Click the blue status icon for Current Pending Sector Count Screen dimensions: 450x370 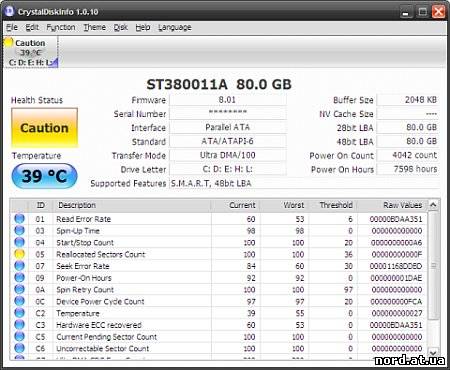[20, 336]
